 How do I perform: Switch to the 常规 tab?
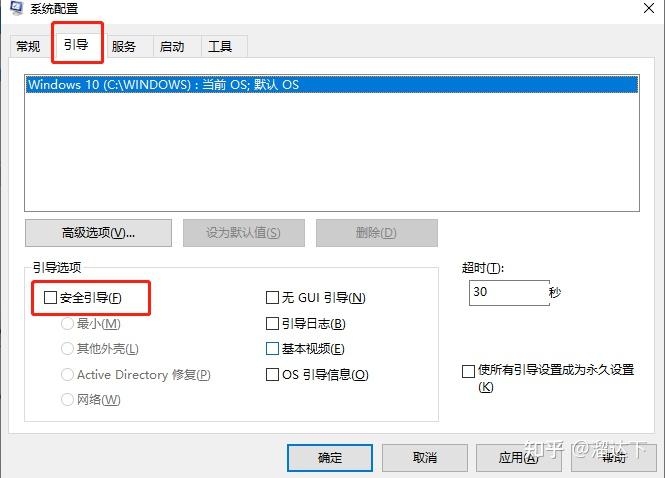click(28, 46)
